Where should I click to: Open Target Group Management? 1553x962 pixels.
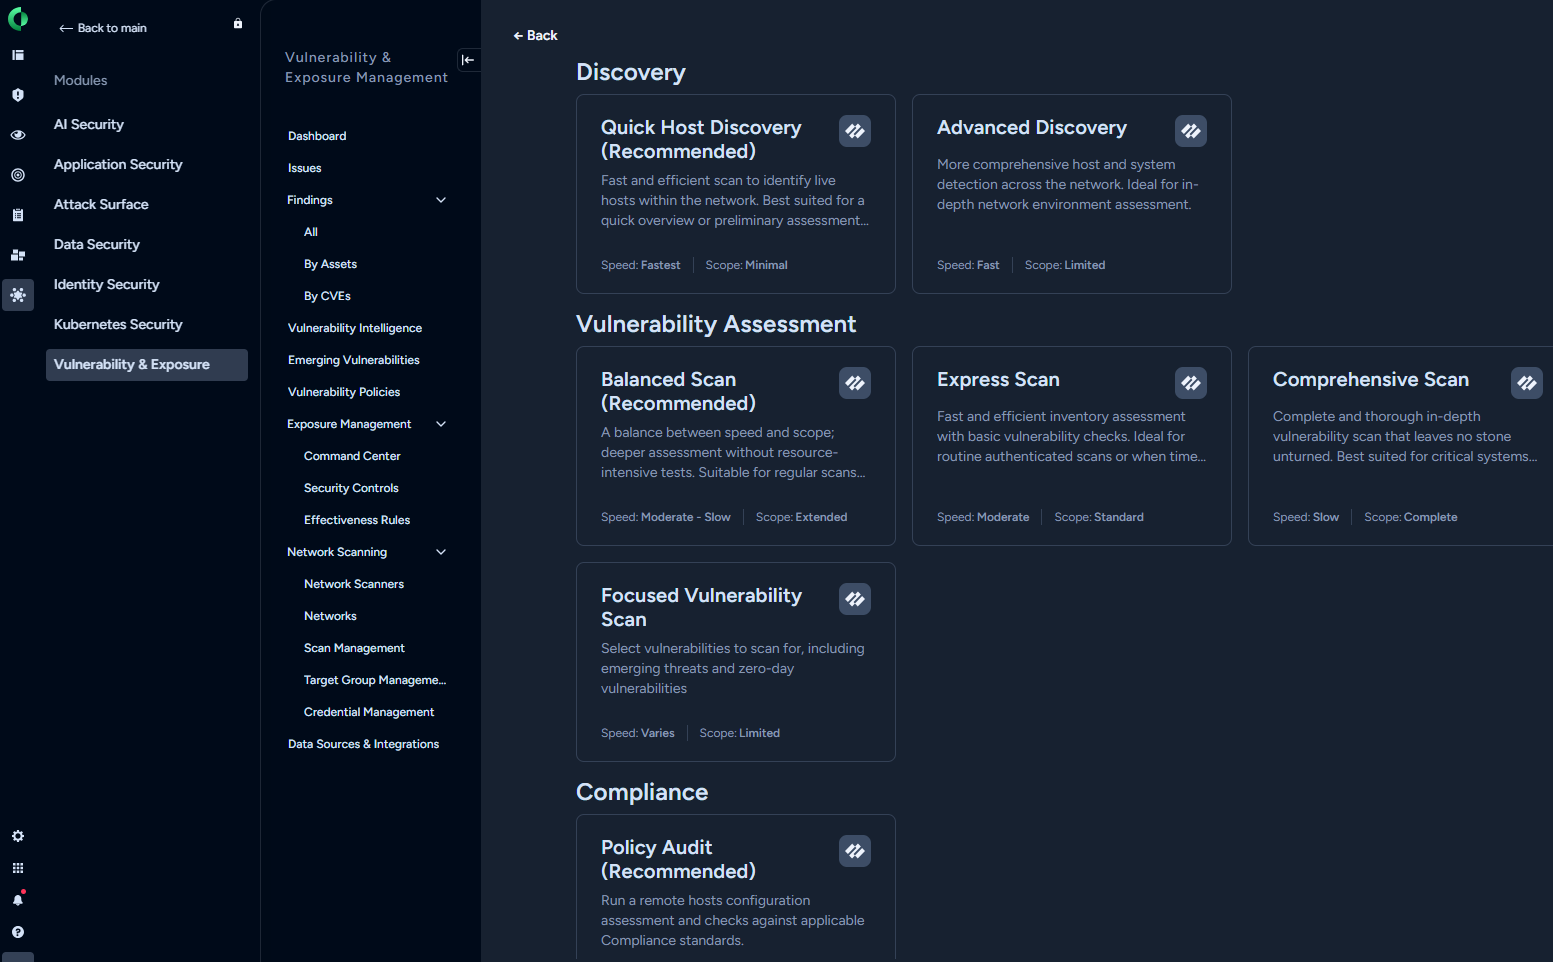click(375, 680)
